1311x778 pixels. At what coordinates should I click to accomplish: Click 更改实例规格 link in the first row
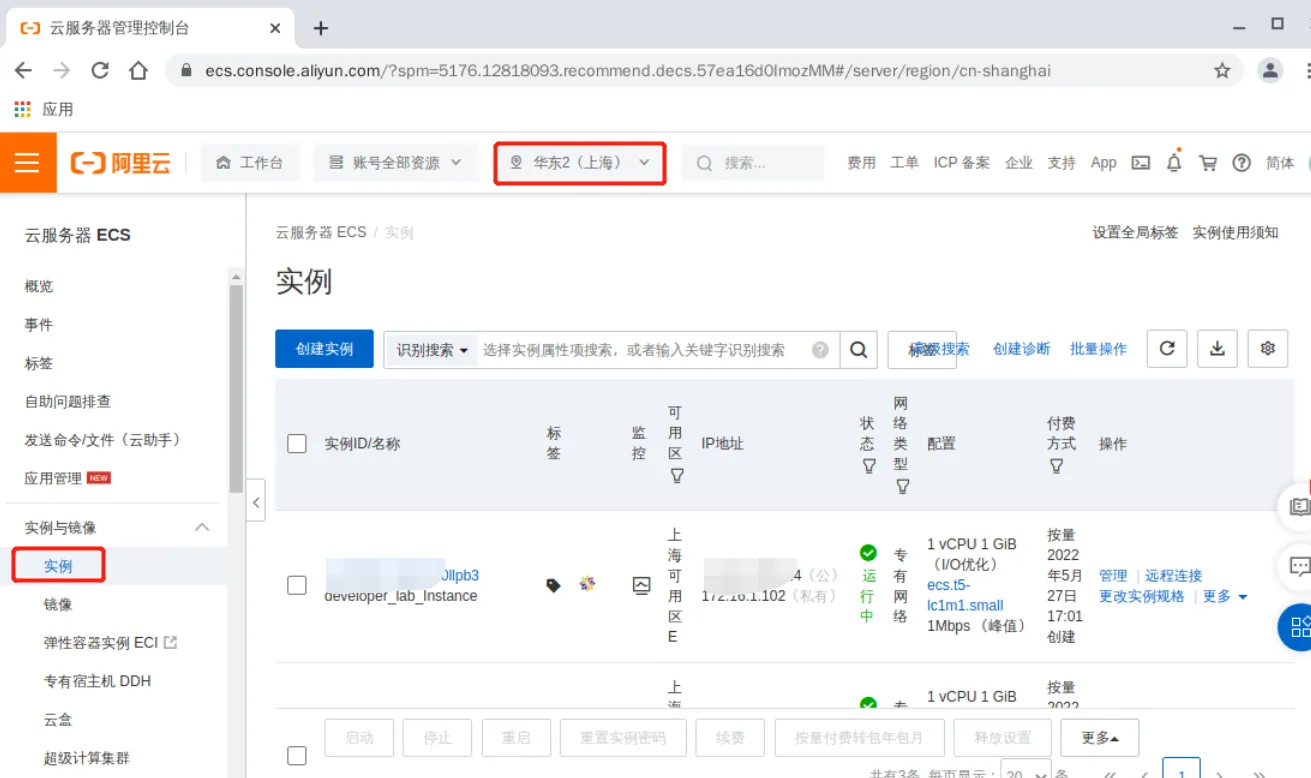(1141, 596)
